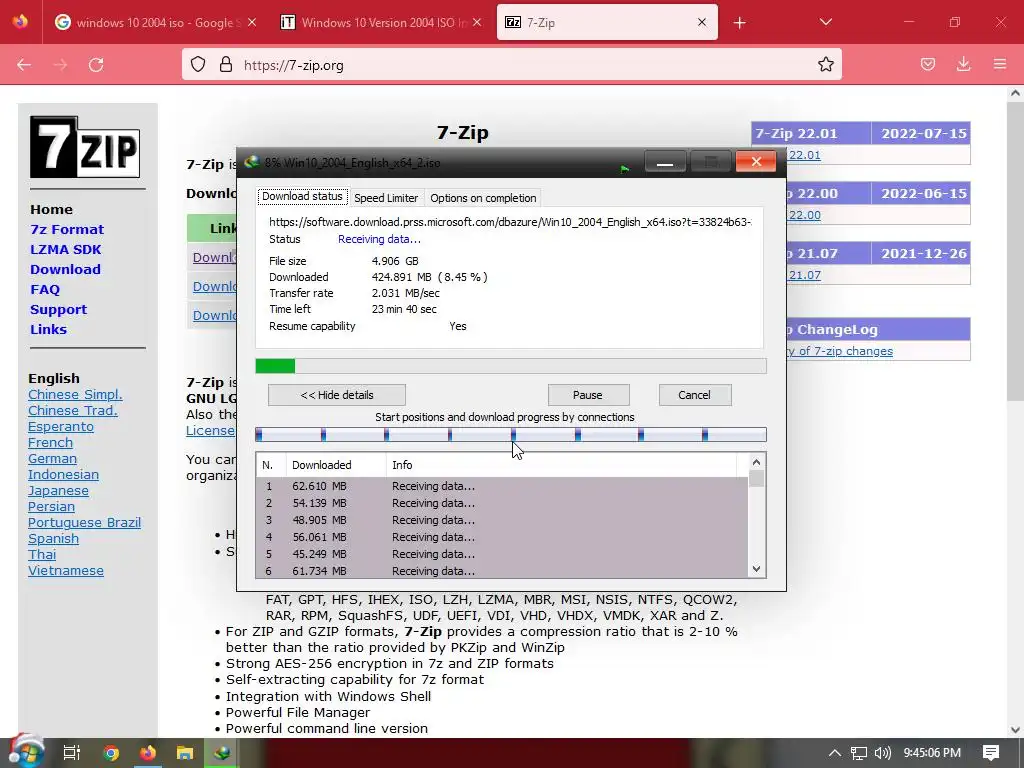
Task: Select connection row 3 with 48.905 MB
Action: [x=502, y=520]
